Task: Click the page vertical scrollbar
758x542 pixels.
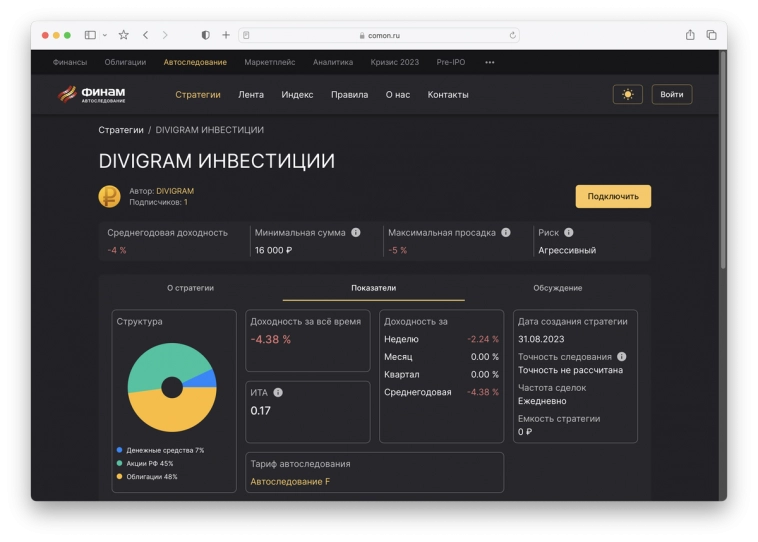Action: 723,160
